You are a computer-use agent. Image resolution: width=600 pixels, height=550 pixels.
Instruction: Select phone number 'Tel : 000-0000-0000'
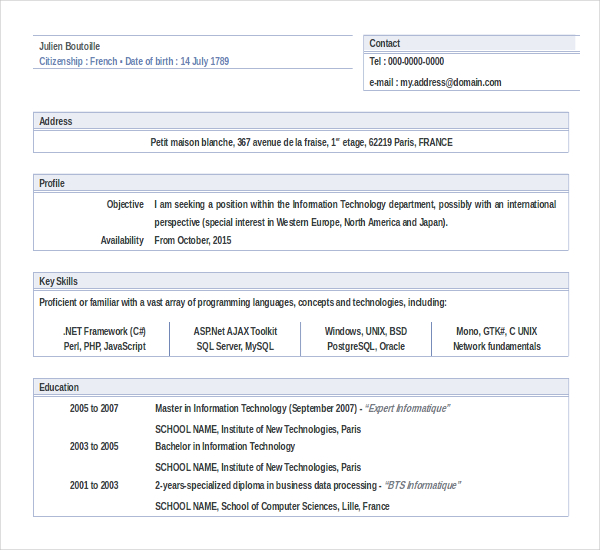click(x=406, y=61)
